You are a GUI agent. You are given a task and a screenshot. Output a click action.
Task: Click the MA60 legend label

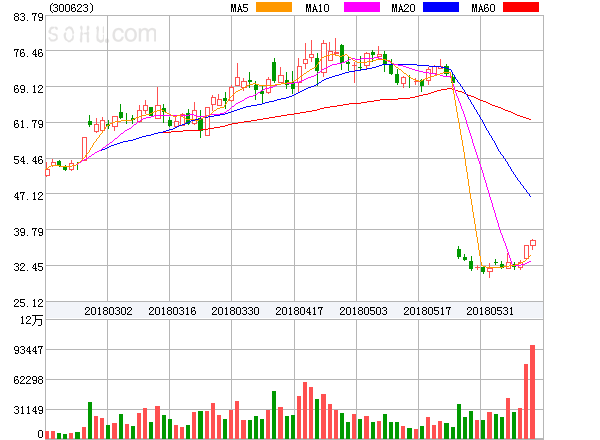pyautogui.click(x=483, y=8)
